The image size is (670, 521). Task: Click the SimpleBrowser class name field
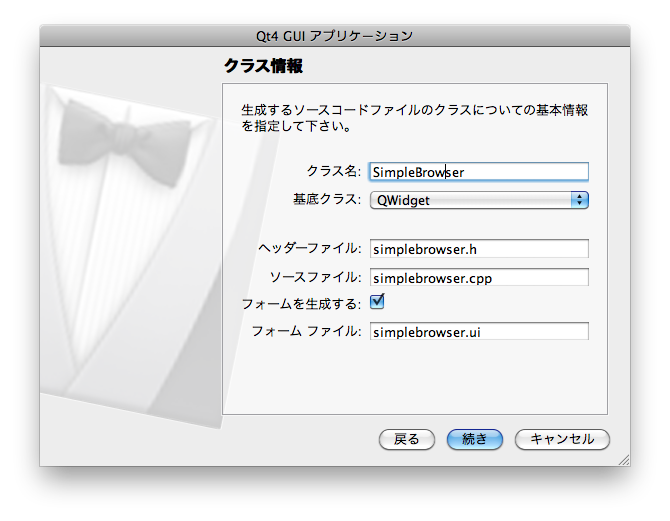tap(478, 172)
